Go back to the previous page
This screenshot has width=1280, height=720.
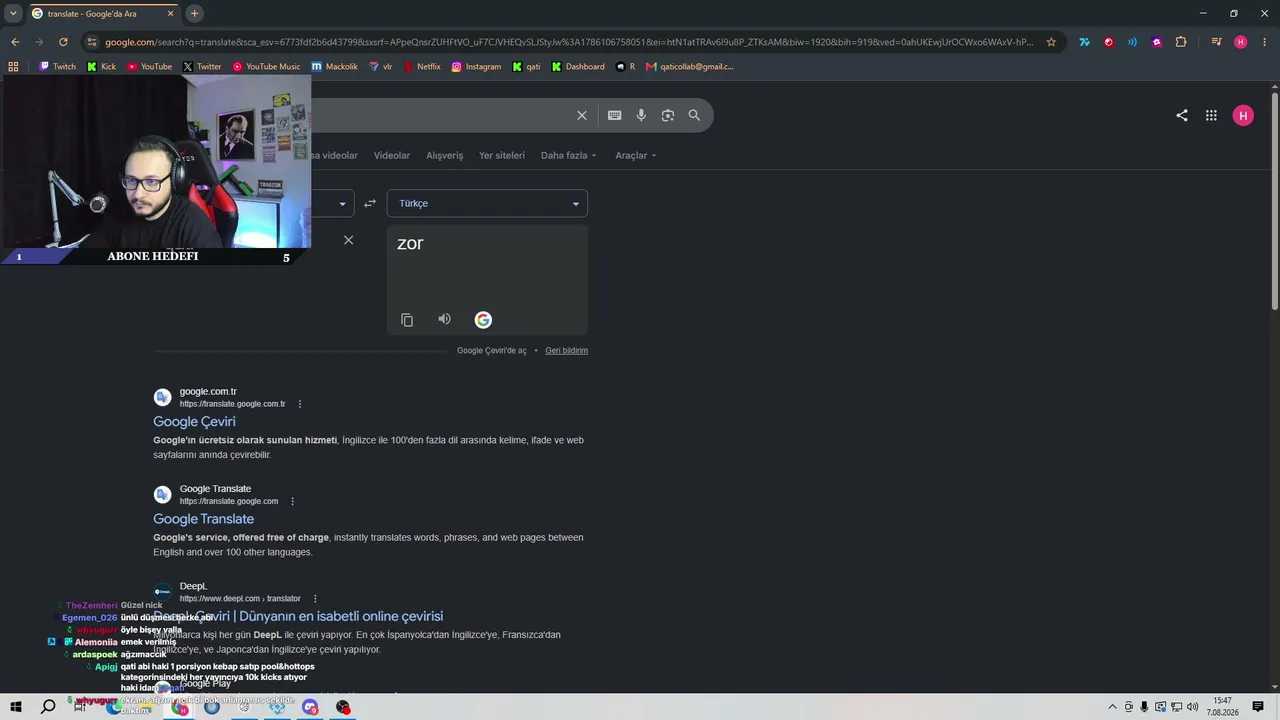[15, 42]
